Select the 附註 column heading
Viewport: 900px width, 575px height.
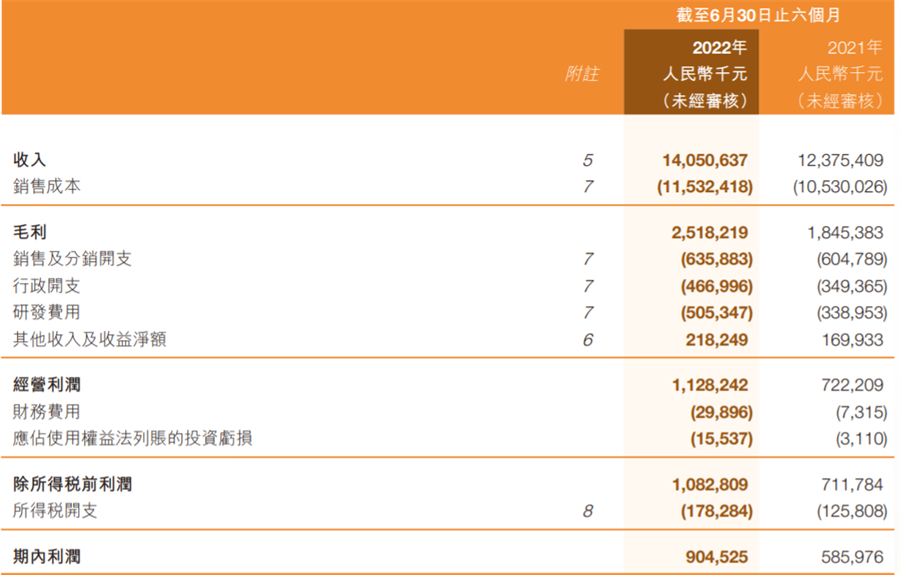[581, 74]
